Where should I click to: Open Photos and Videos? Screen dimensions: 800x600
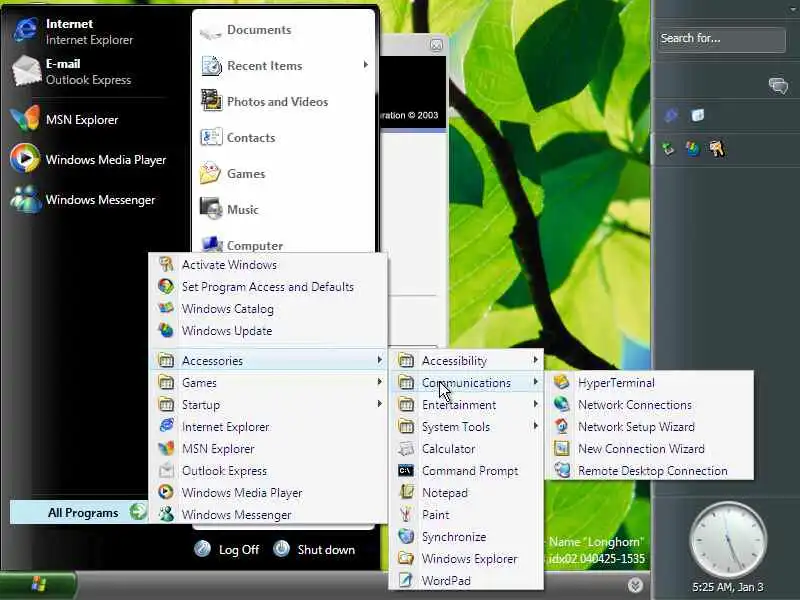(264, 102)
